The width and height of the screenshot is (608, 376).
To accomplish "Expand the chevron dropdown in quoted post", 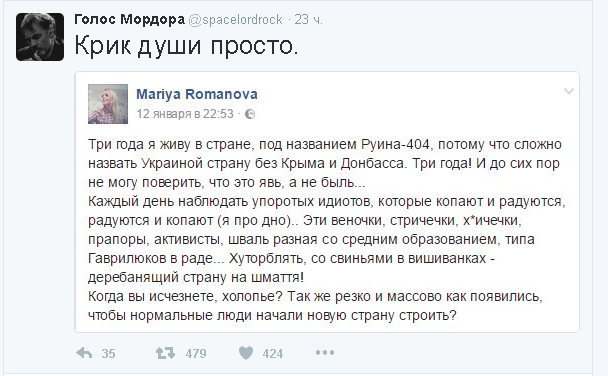I will (x=568, y=91).
